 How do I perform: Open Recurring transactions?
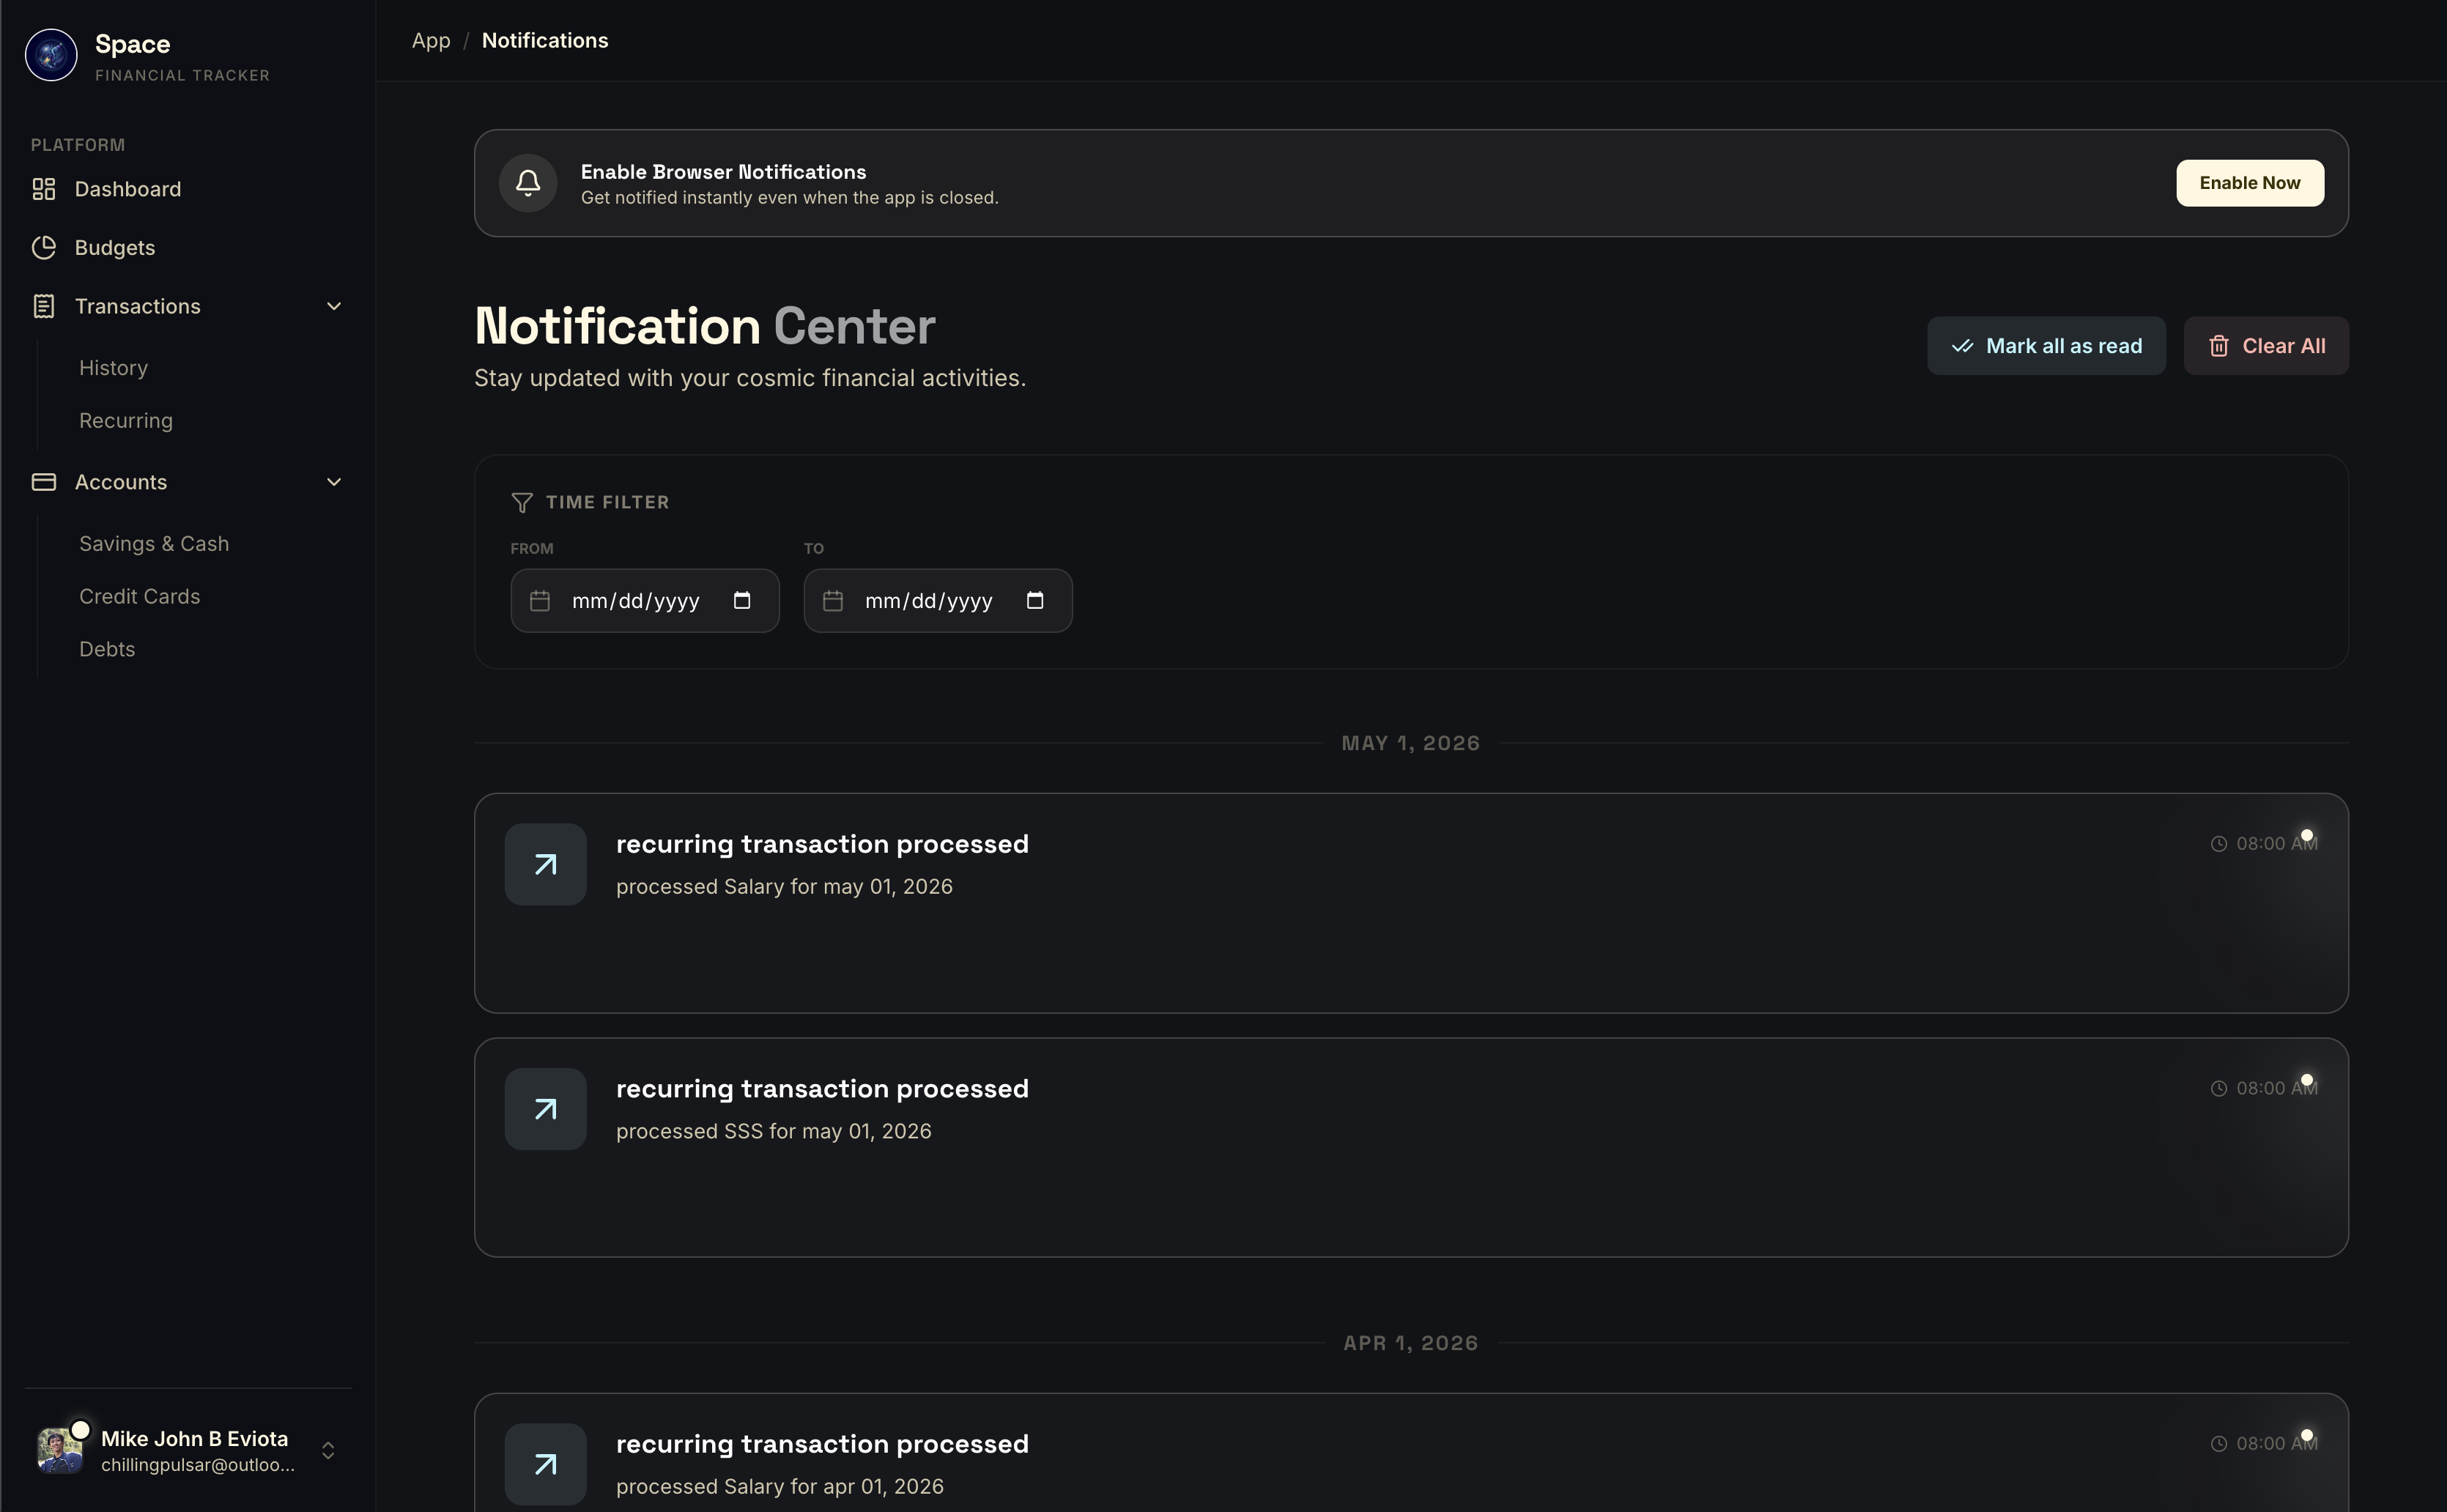[126, 421]
